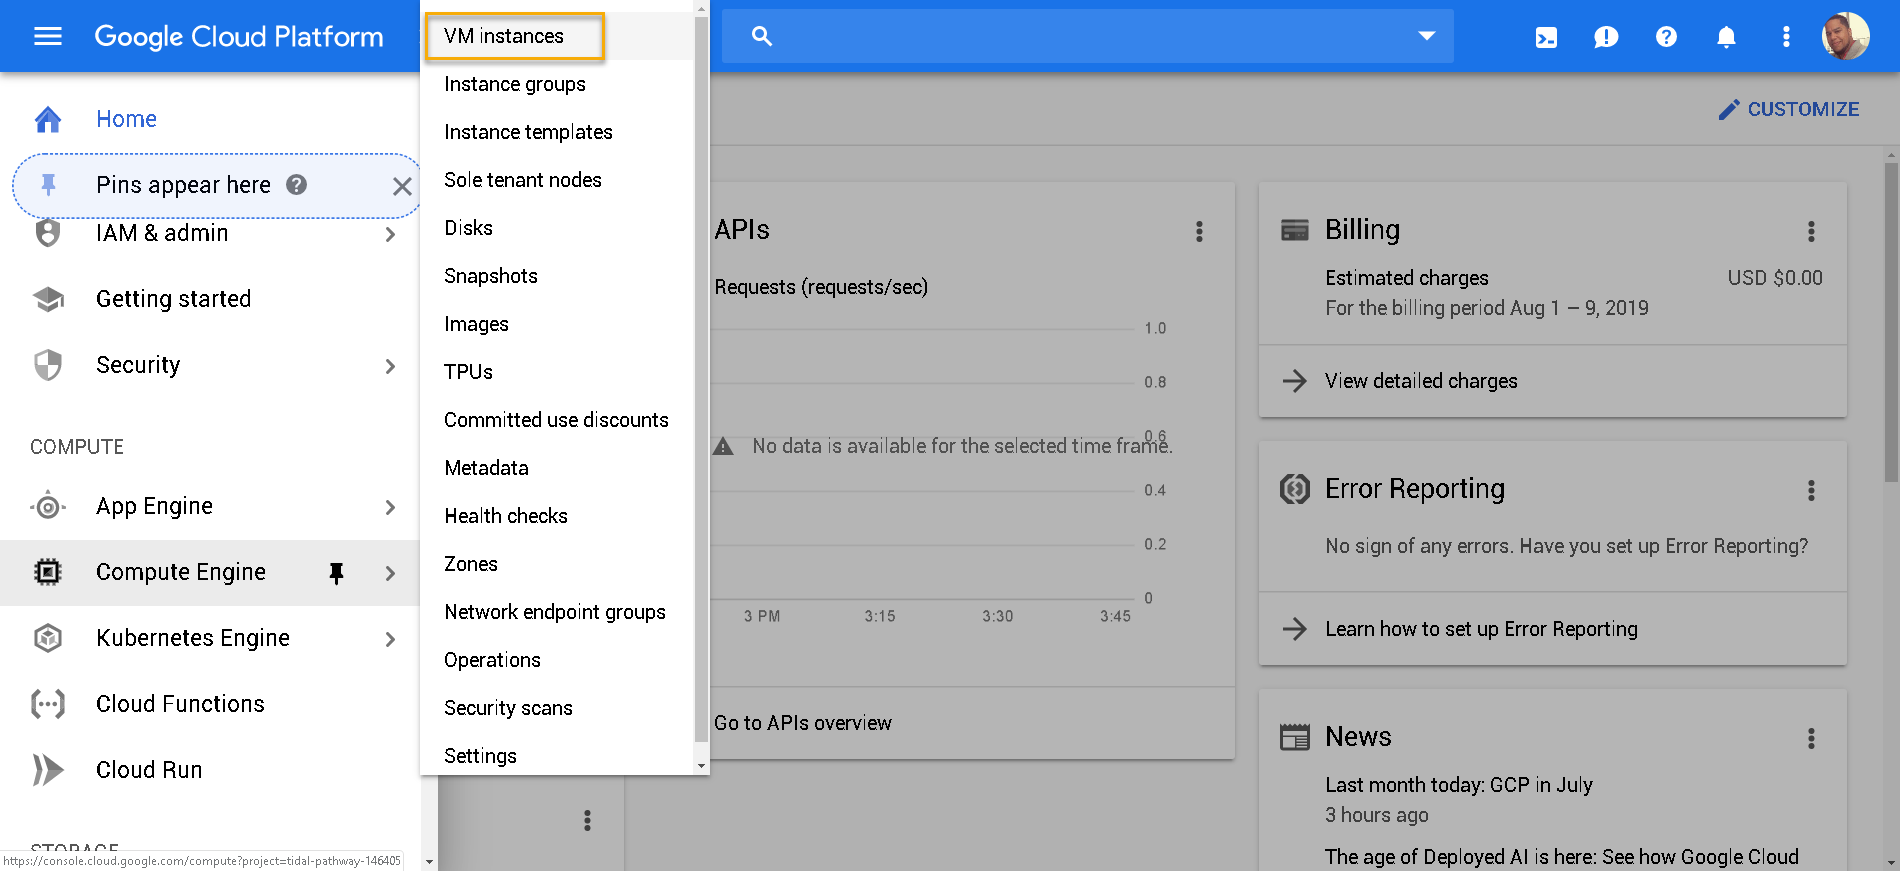1900x871 pixels.
Task: Click the Error Reporting card icon
Action: click(1295, 489)
